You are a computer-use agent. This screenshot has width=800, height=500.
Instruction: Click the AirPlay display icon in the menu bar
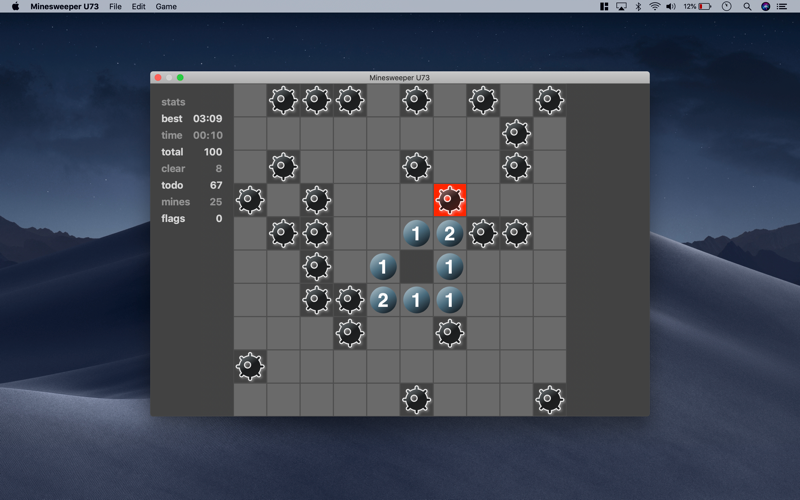click(x=621, y=7)
